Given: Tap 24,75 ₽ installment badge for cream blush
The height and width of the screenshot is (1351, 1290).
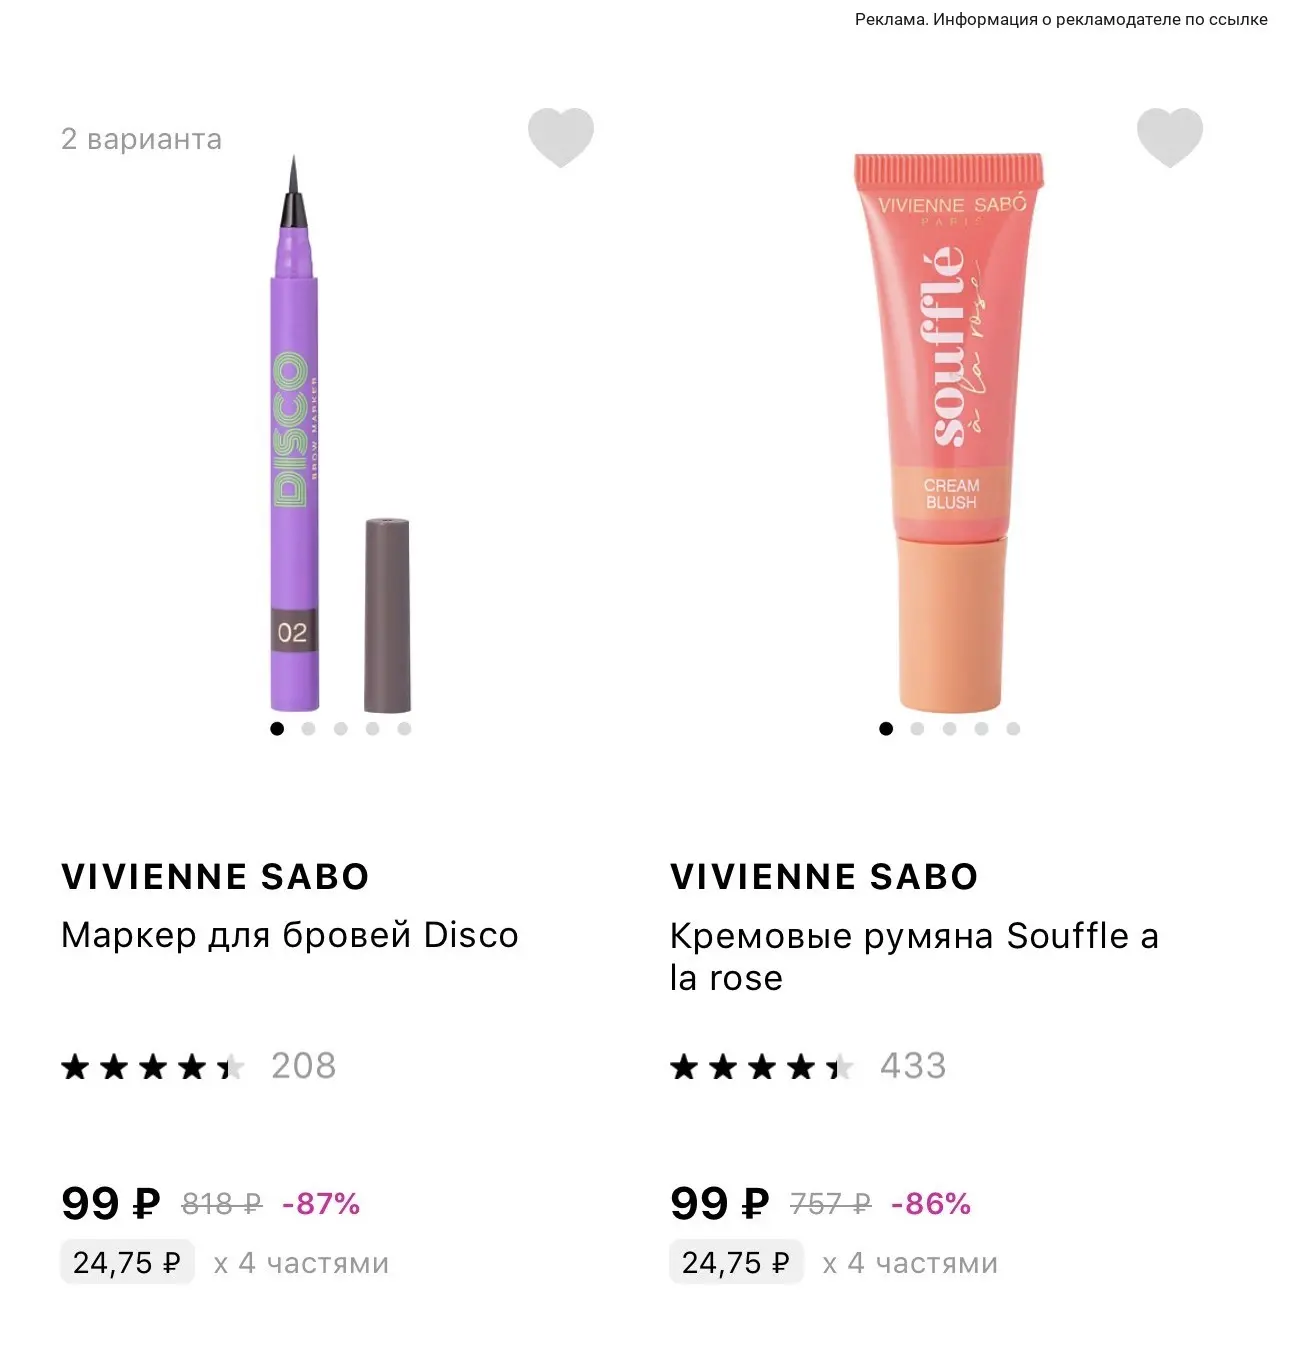Looking at the screenshot, I should pos(736,1263).
